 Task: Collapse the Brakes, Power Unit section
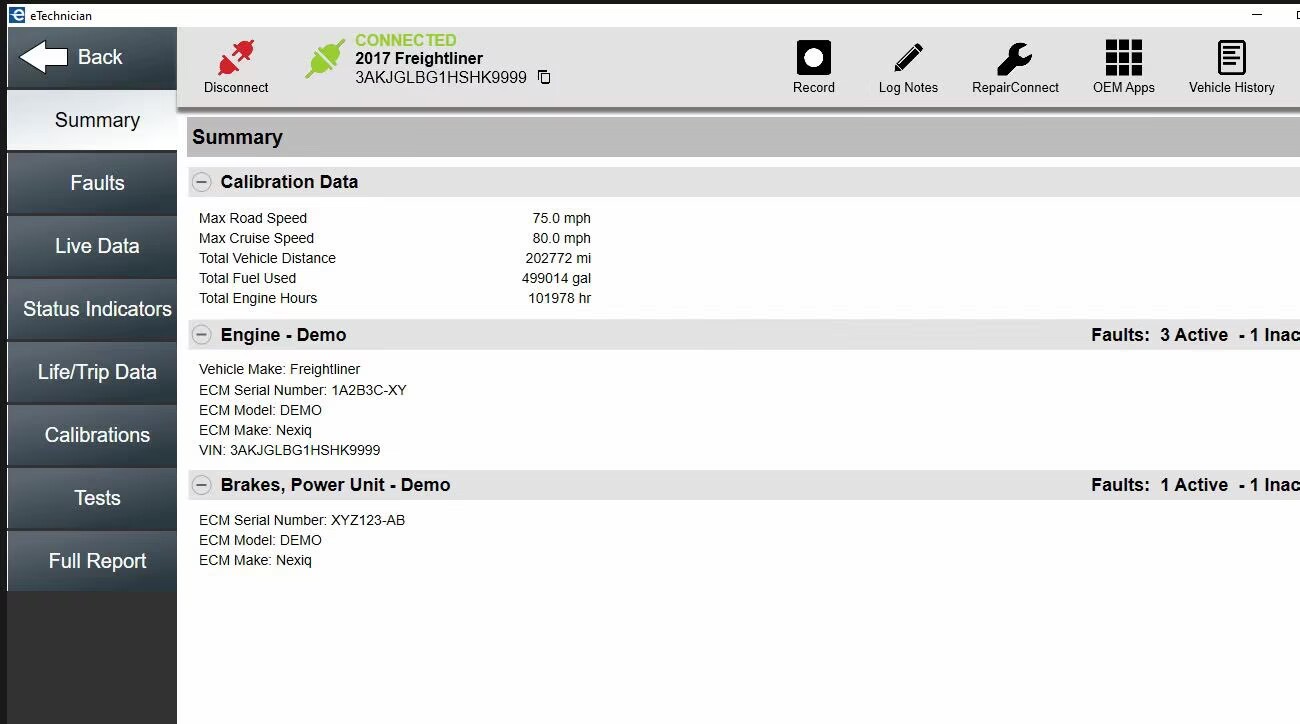coord(202,485)
